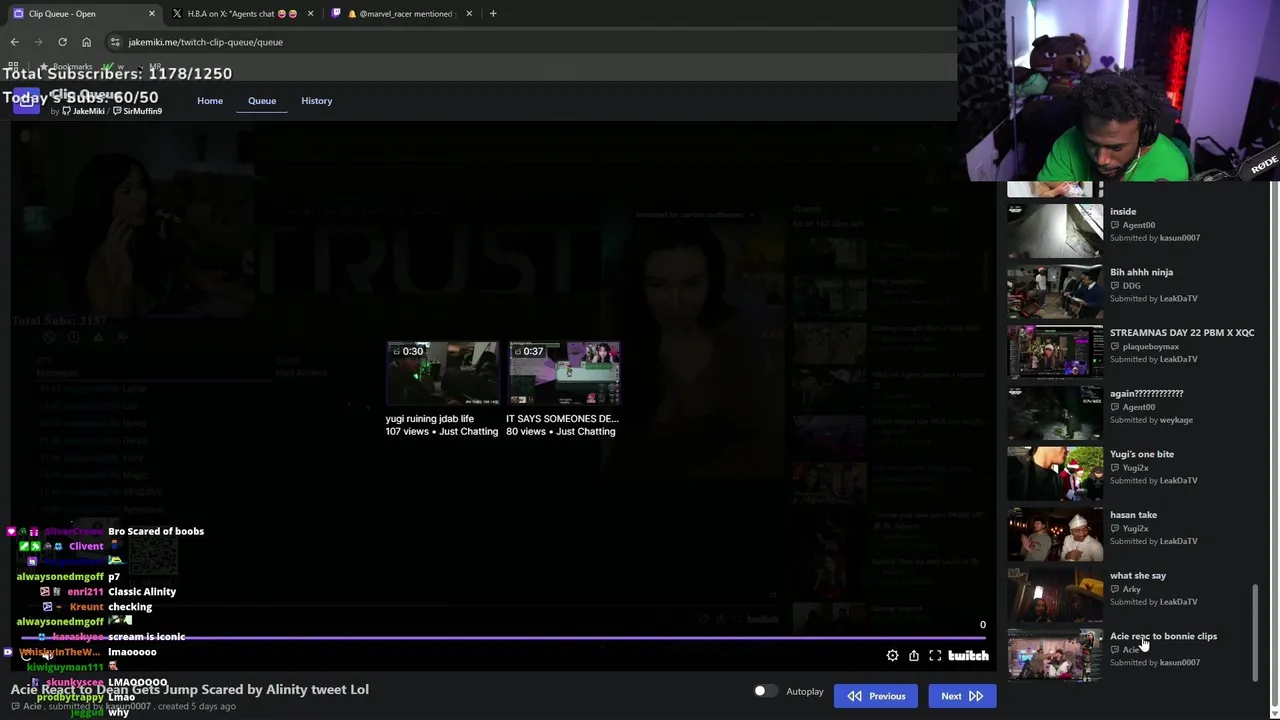The image size is (1280, 720).
Task: Open the Home nav item
Action: pos(210,101)
